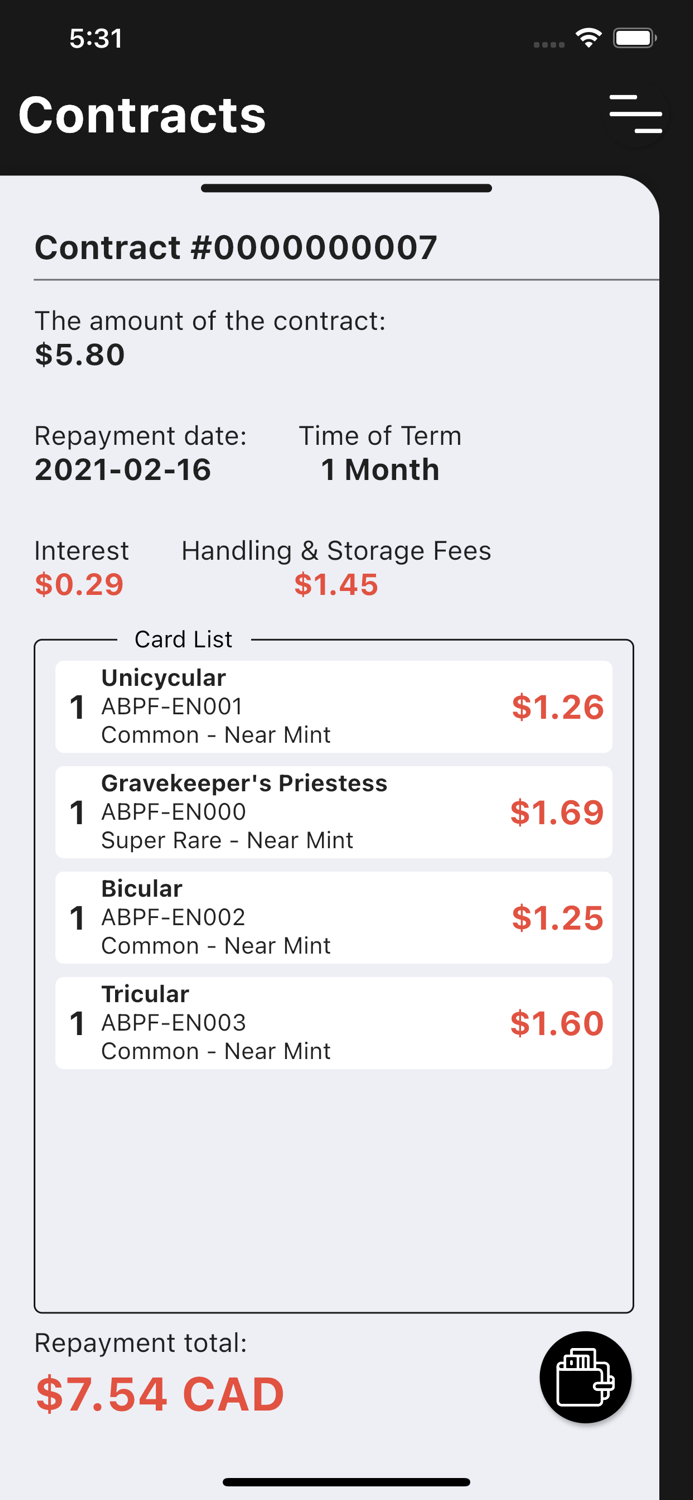Open Contract #0000000007 header

point(236,248)
